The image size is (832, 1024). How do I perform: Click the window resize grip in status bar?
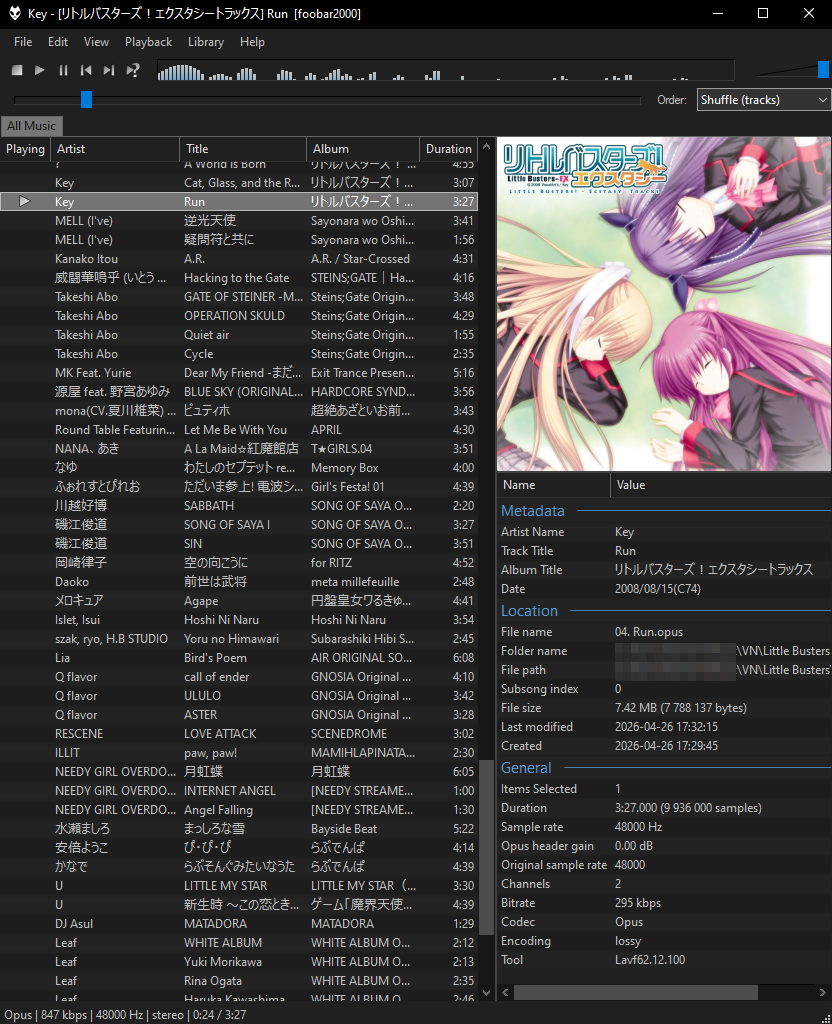tap(825, 1017)
